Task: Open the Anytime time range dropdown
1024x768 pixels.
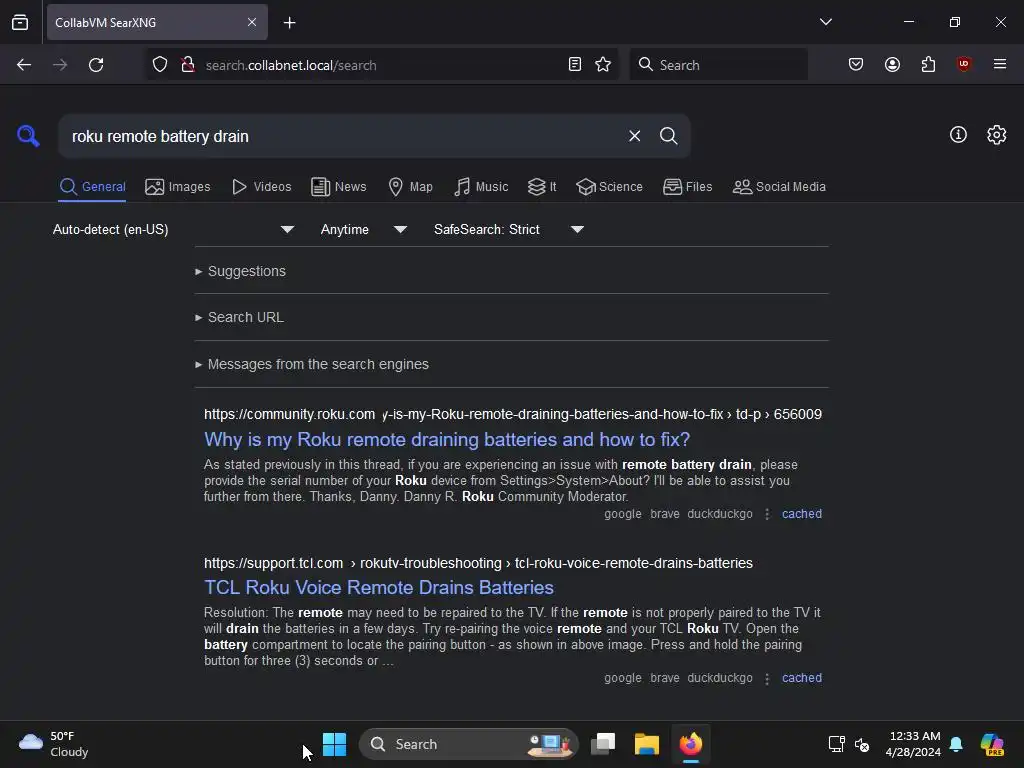Action: coord(363,229)
